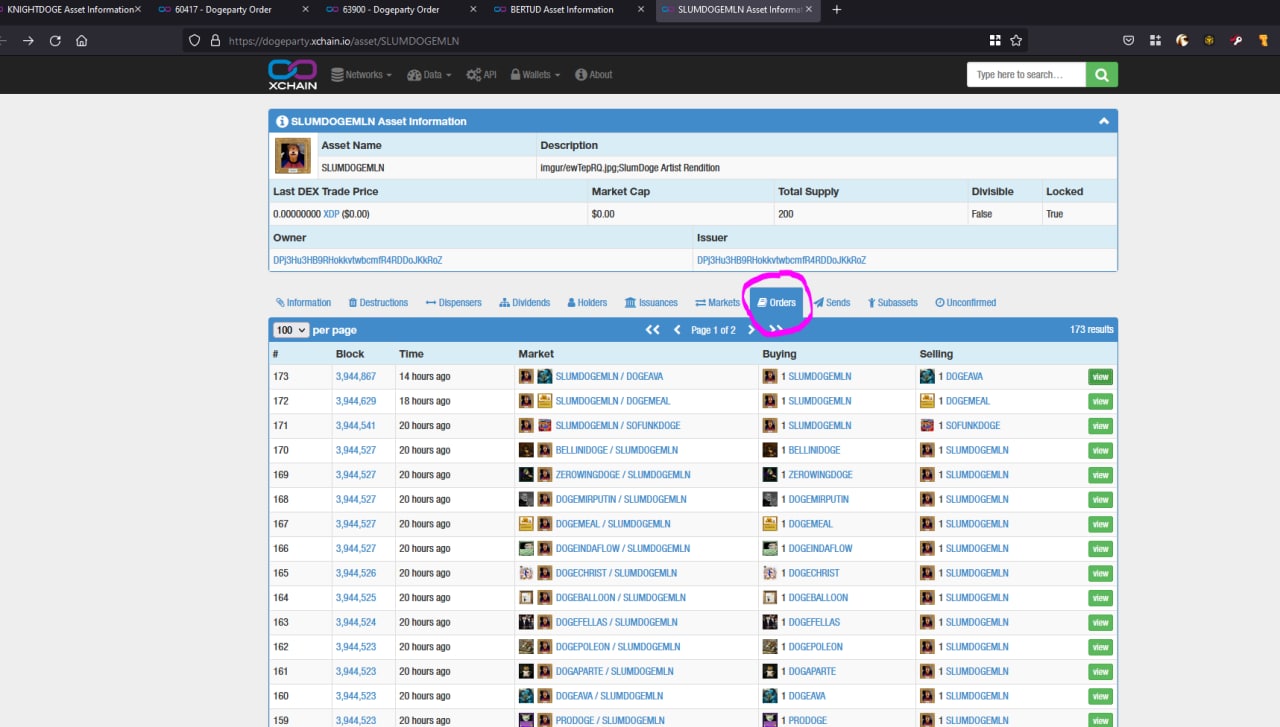This screenshot has height=727, width=1280.
Task: Click the 'Type here to search' input field
Action: pos(1027,75)
